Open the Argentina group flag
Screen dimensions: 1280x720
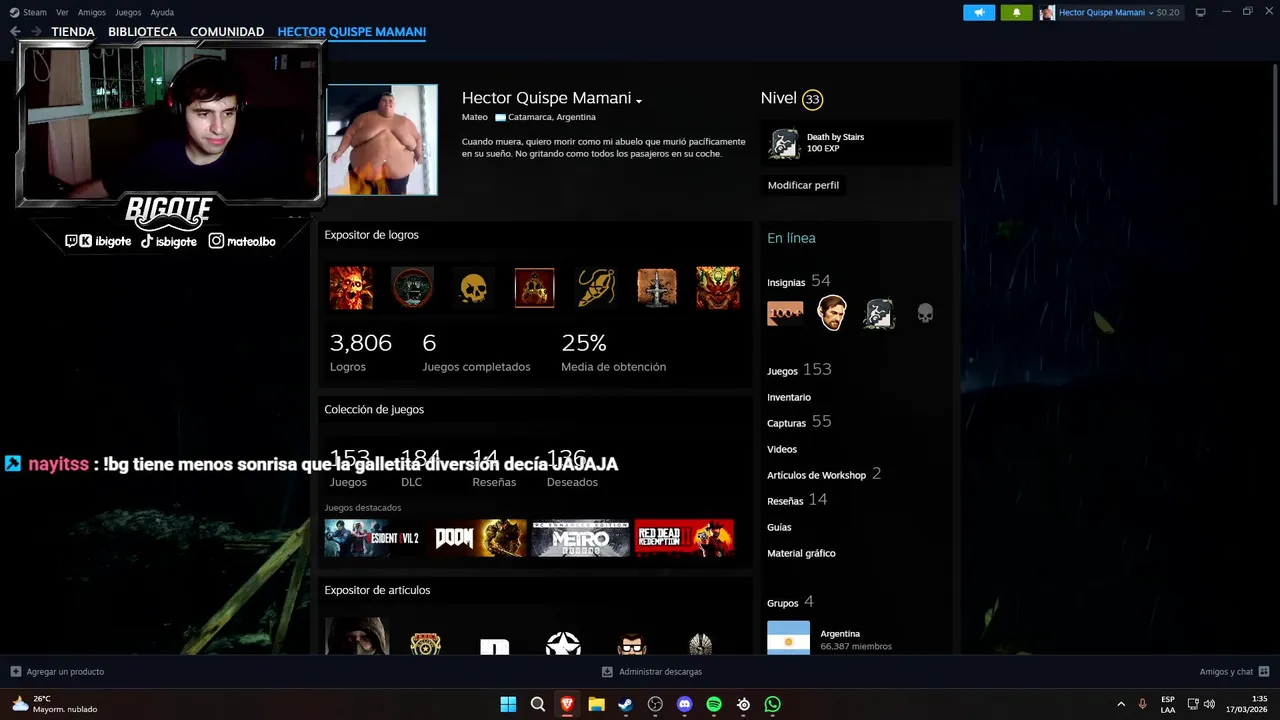coord(788,638)
